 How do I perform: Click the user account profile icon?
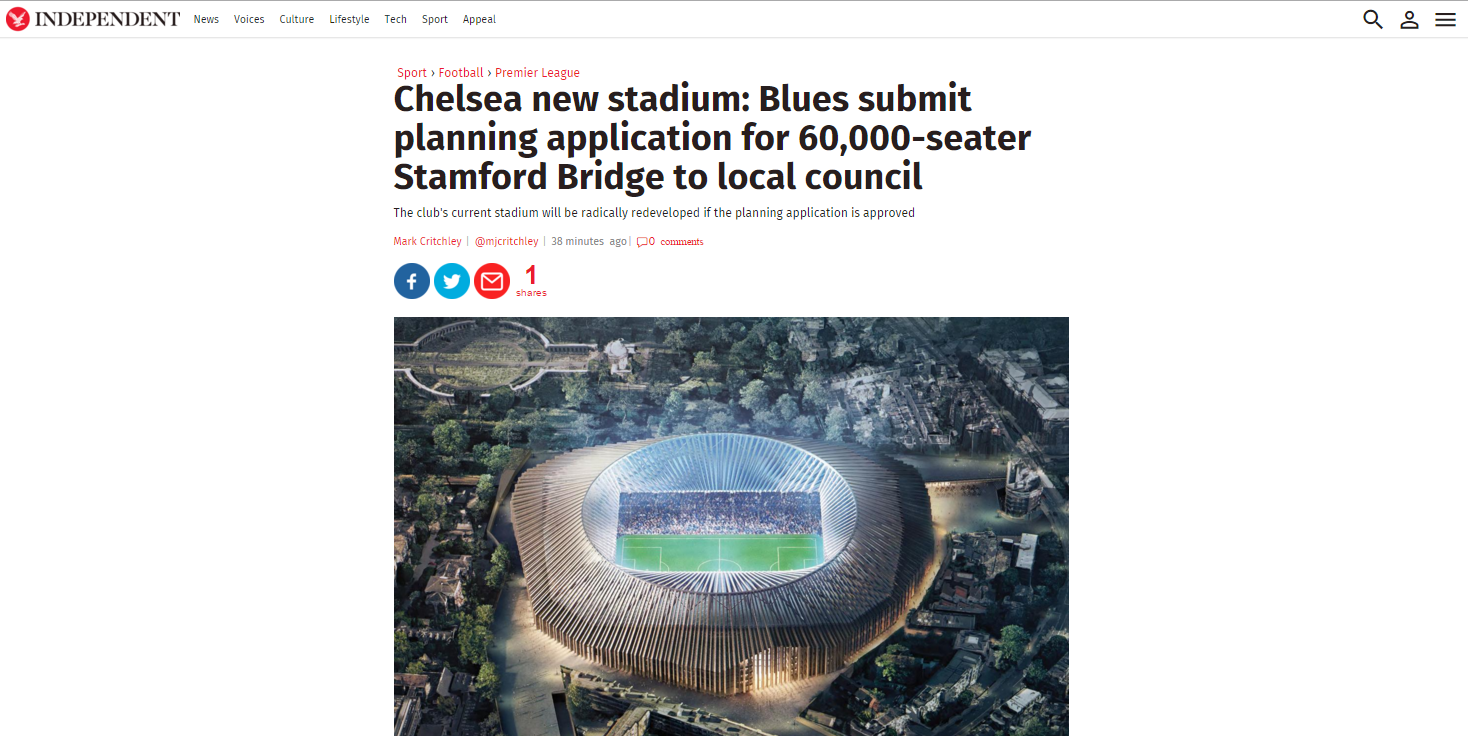(1409, 19)
